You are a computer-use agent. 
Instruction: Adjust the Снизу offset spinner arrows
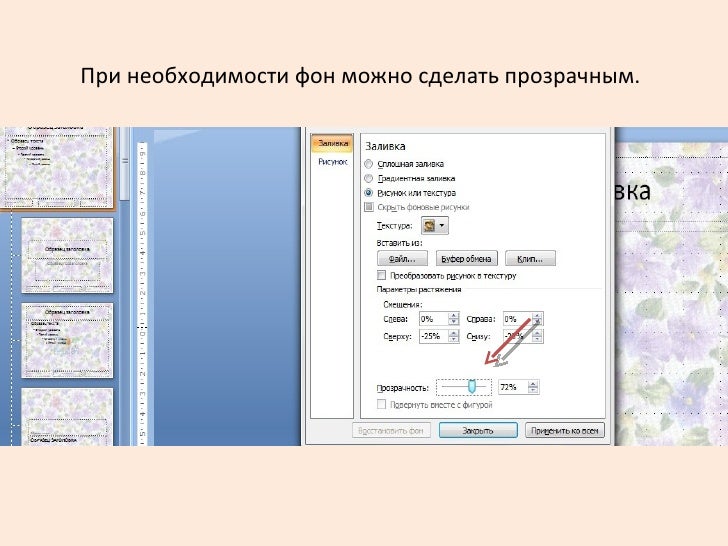(x=538, y=336)
